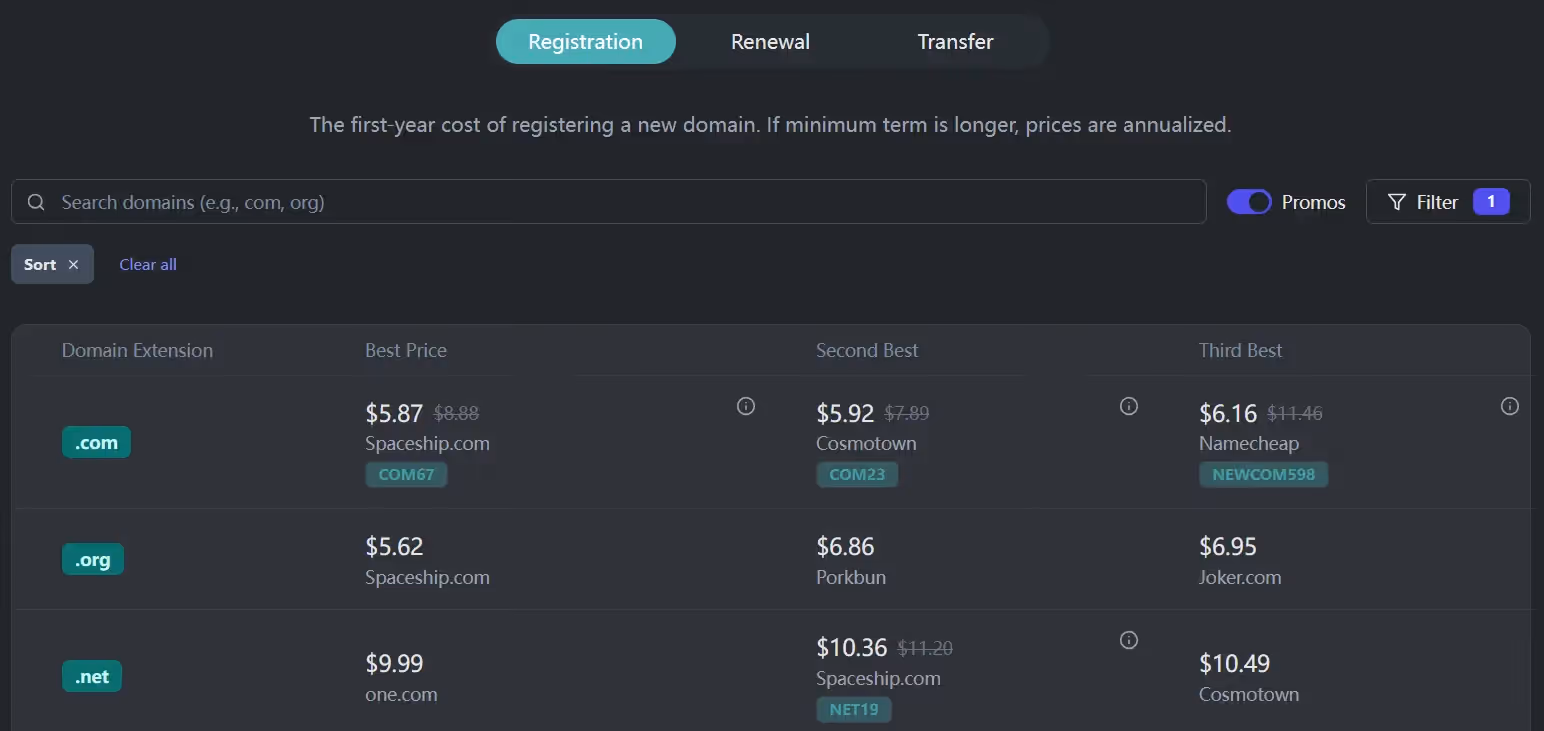The width and height of the screenshot is (1544, 731).
Task: Switch to the Renewal tab
Action: (770, 42)
